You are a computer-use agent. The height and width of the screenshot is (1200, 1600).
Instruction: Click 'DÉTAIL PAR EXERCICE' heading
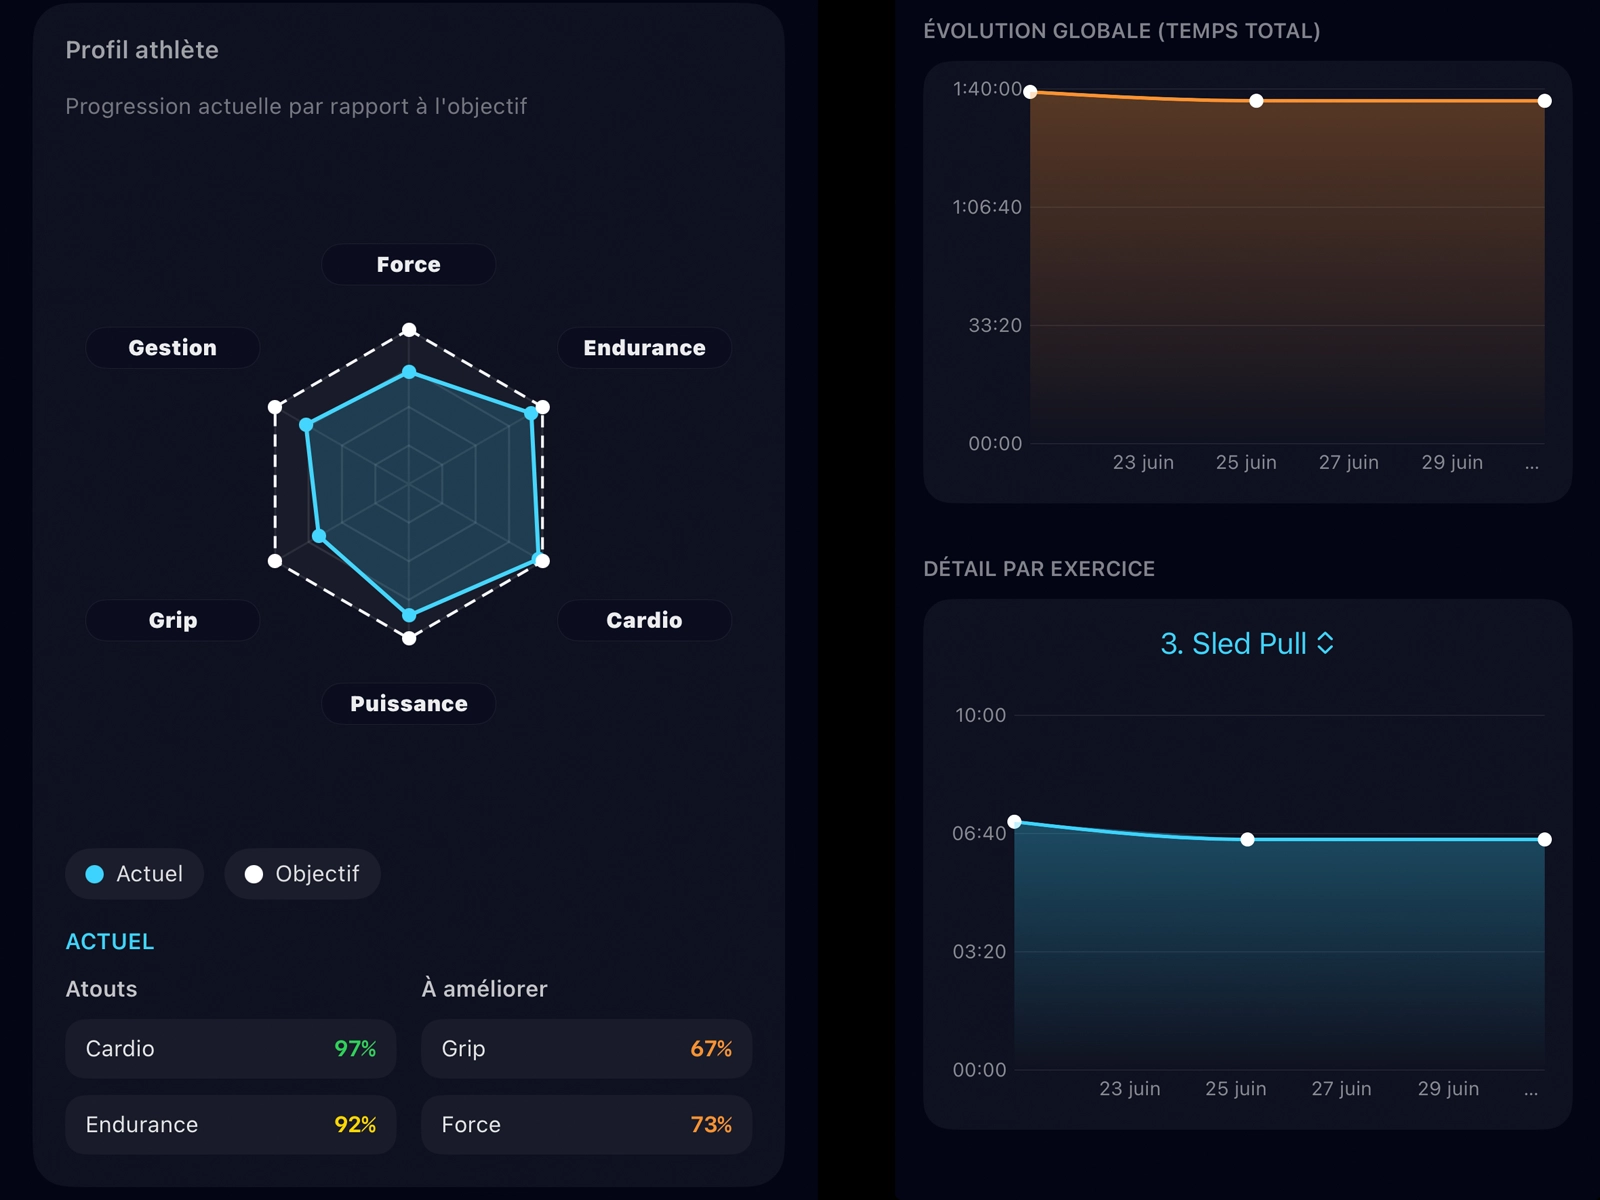pyautogui.click(x=1039, y=569)
